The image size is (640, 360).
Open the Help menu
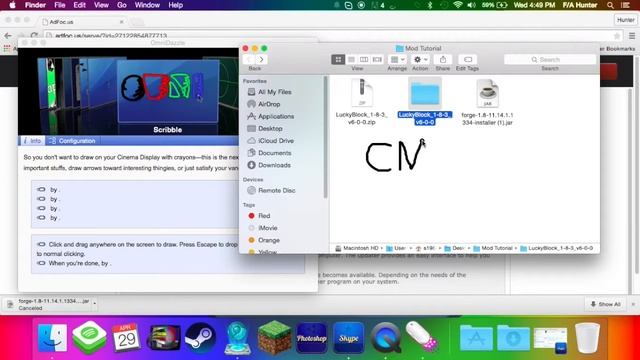[176, 5]
